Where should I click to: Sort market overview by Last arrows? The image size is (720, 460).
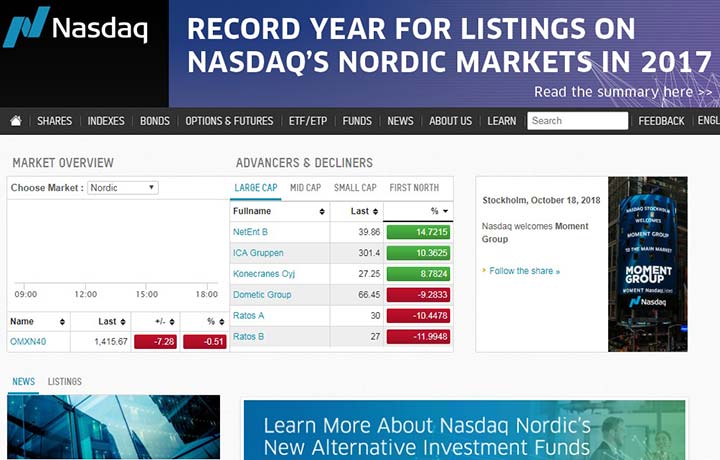click(x=123, y=322)
